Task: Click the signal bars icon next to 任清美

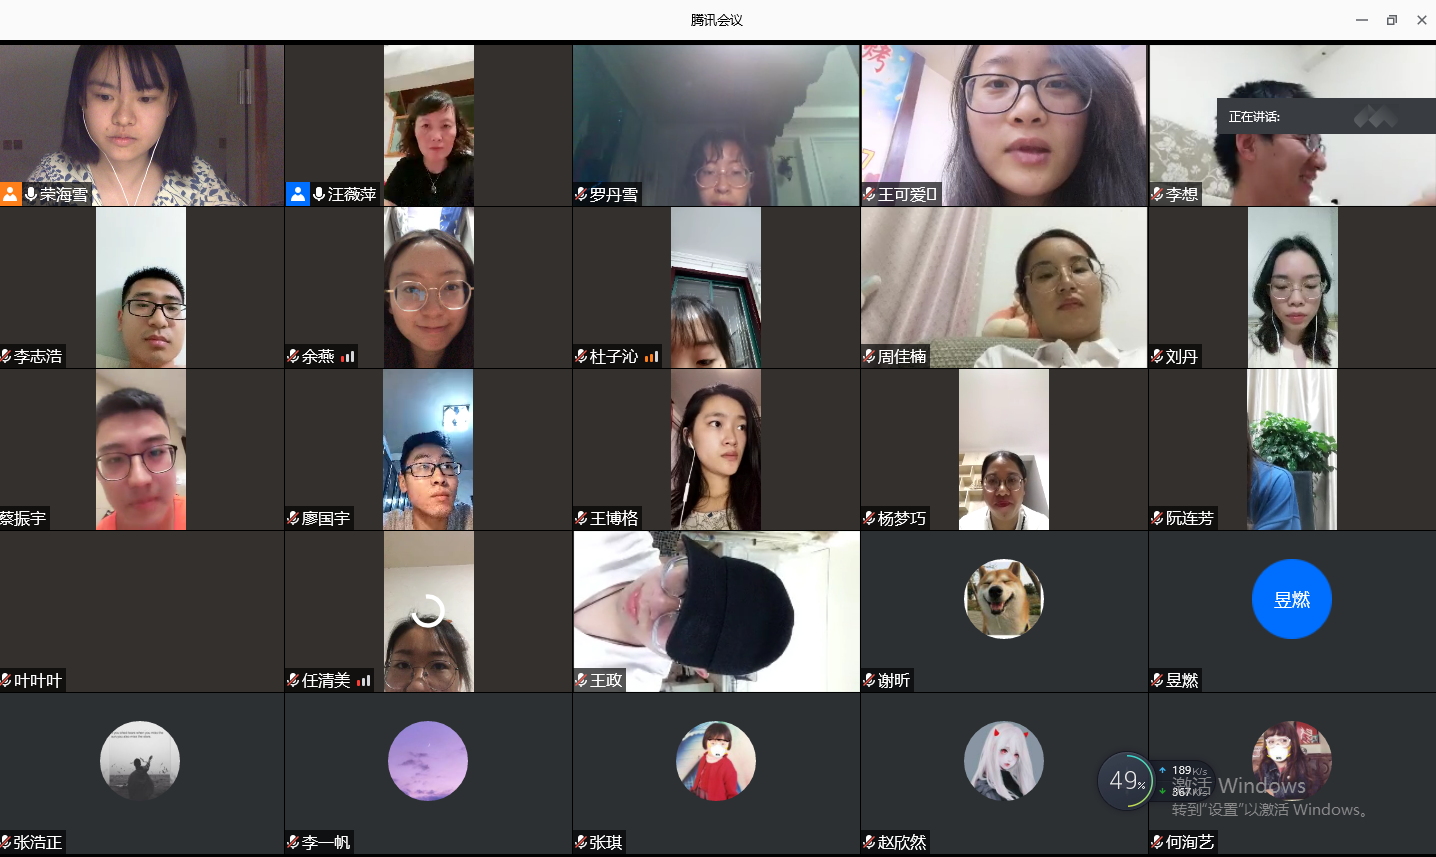Action: [x=364, y=681]
